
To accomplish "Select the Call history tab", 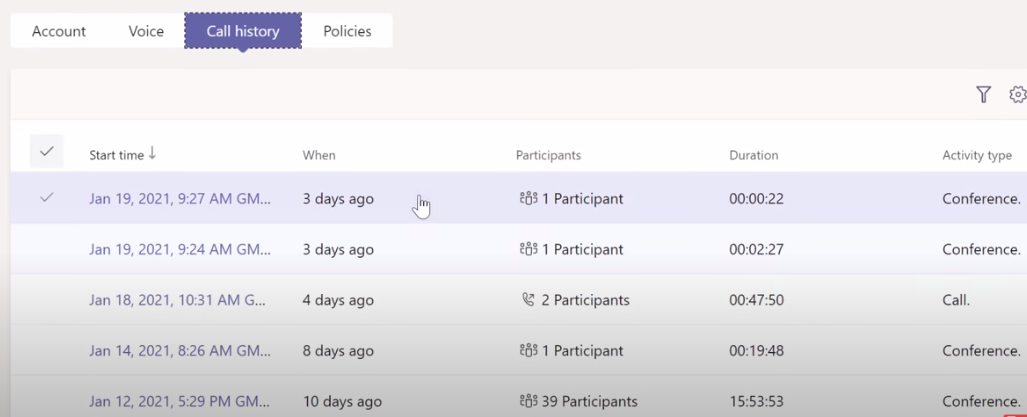I will [x=243, y=31].
